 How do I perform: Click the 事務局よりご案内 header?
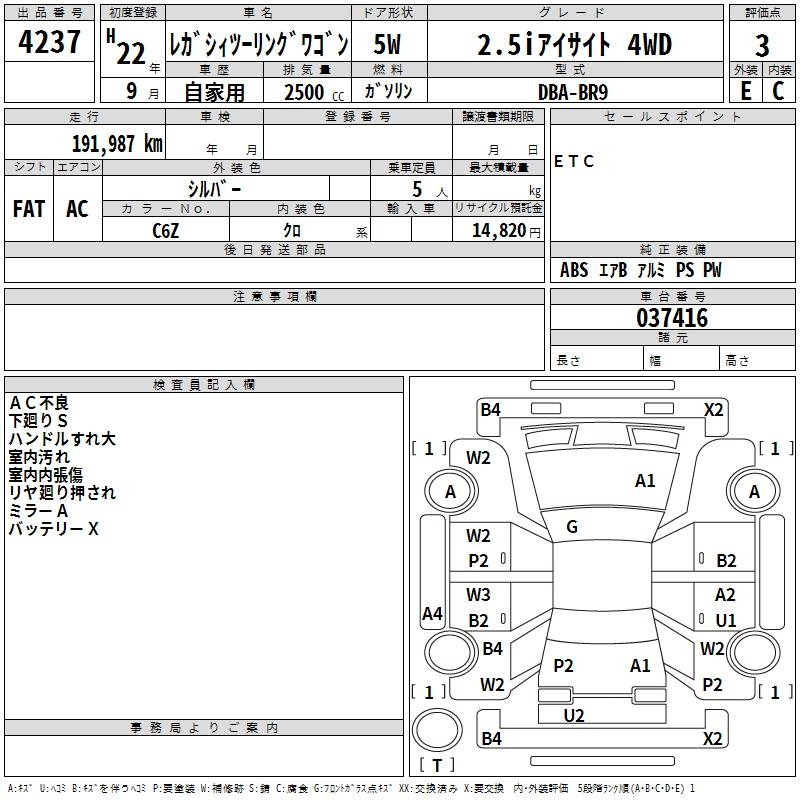(204, 728)
